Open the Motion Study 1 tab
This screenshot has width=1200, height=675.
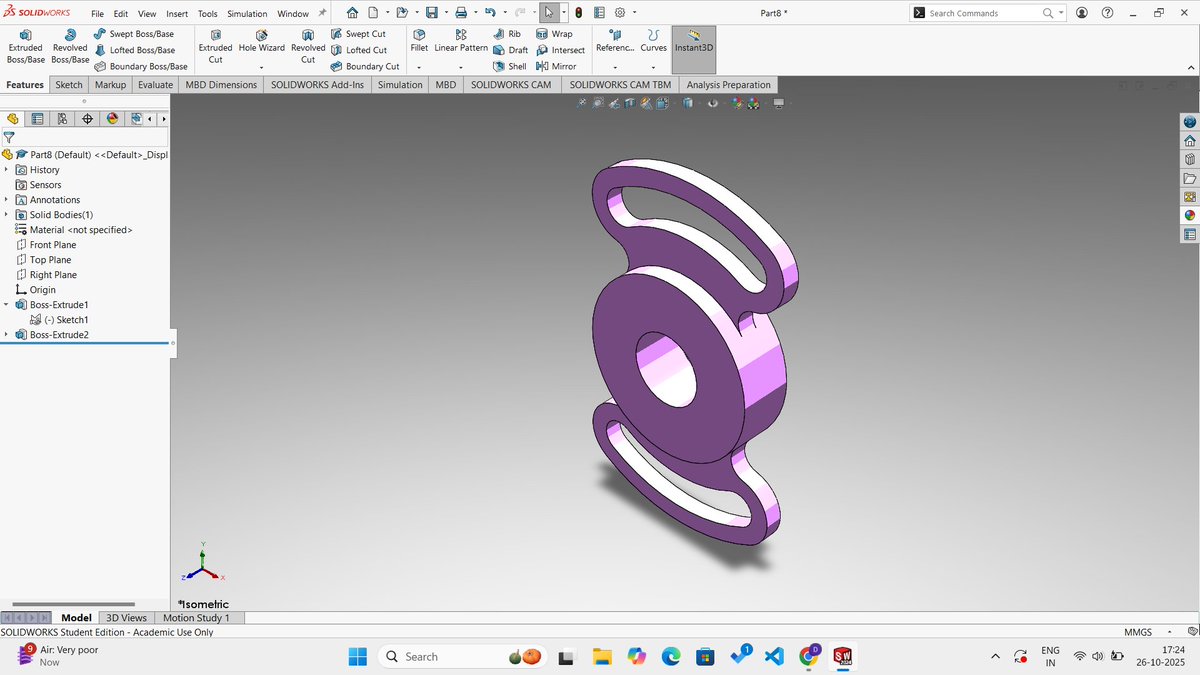click(x=196, y=618)
